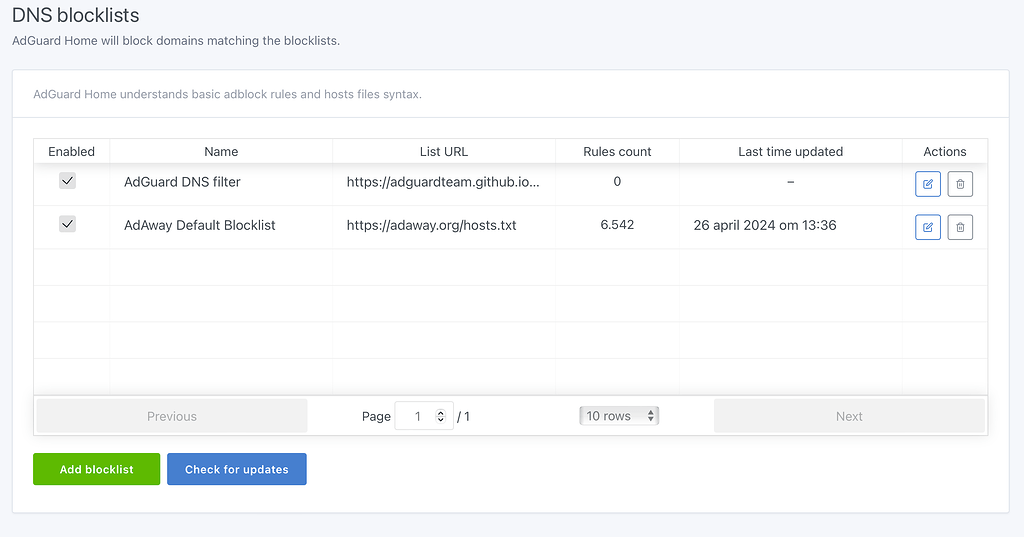Sort by the Enabled column header

(x=71, y=152)
